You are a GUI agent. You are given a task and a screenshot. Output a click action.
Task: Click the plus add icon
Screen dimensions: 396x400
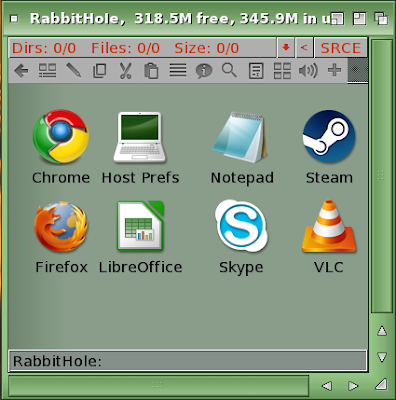pyautogui.click(x=334, y=70)
